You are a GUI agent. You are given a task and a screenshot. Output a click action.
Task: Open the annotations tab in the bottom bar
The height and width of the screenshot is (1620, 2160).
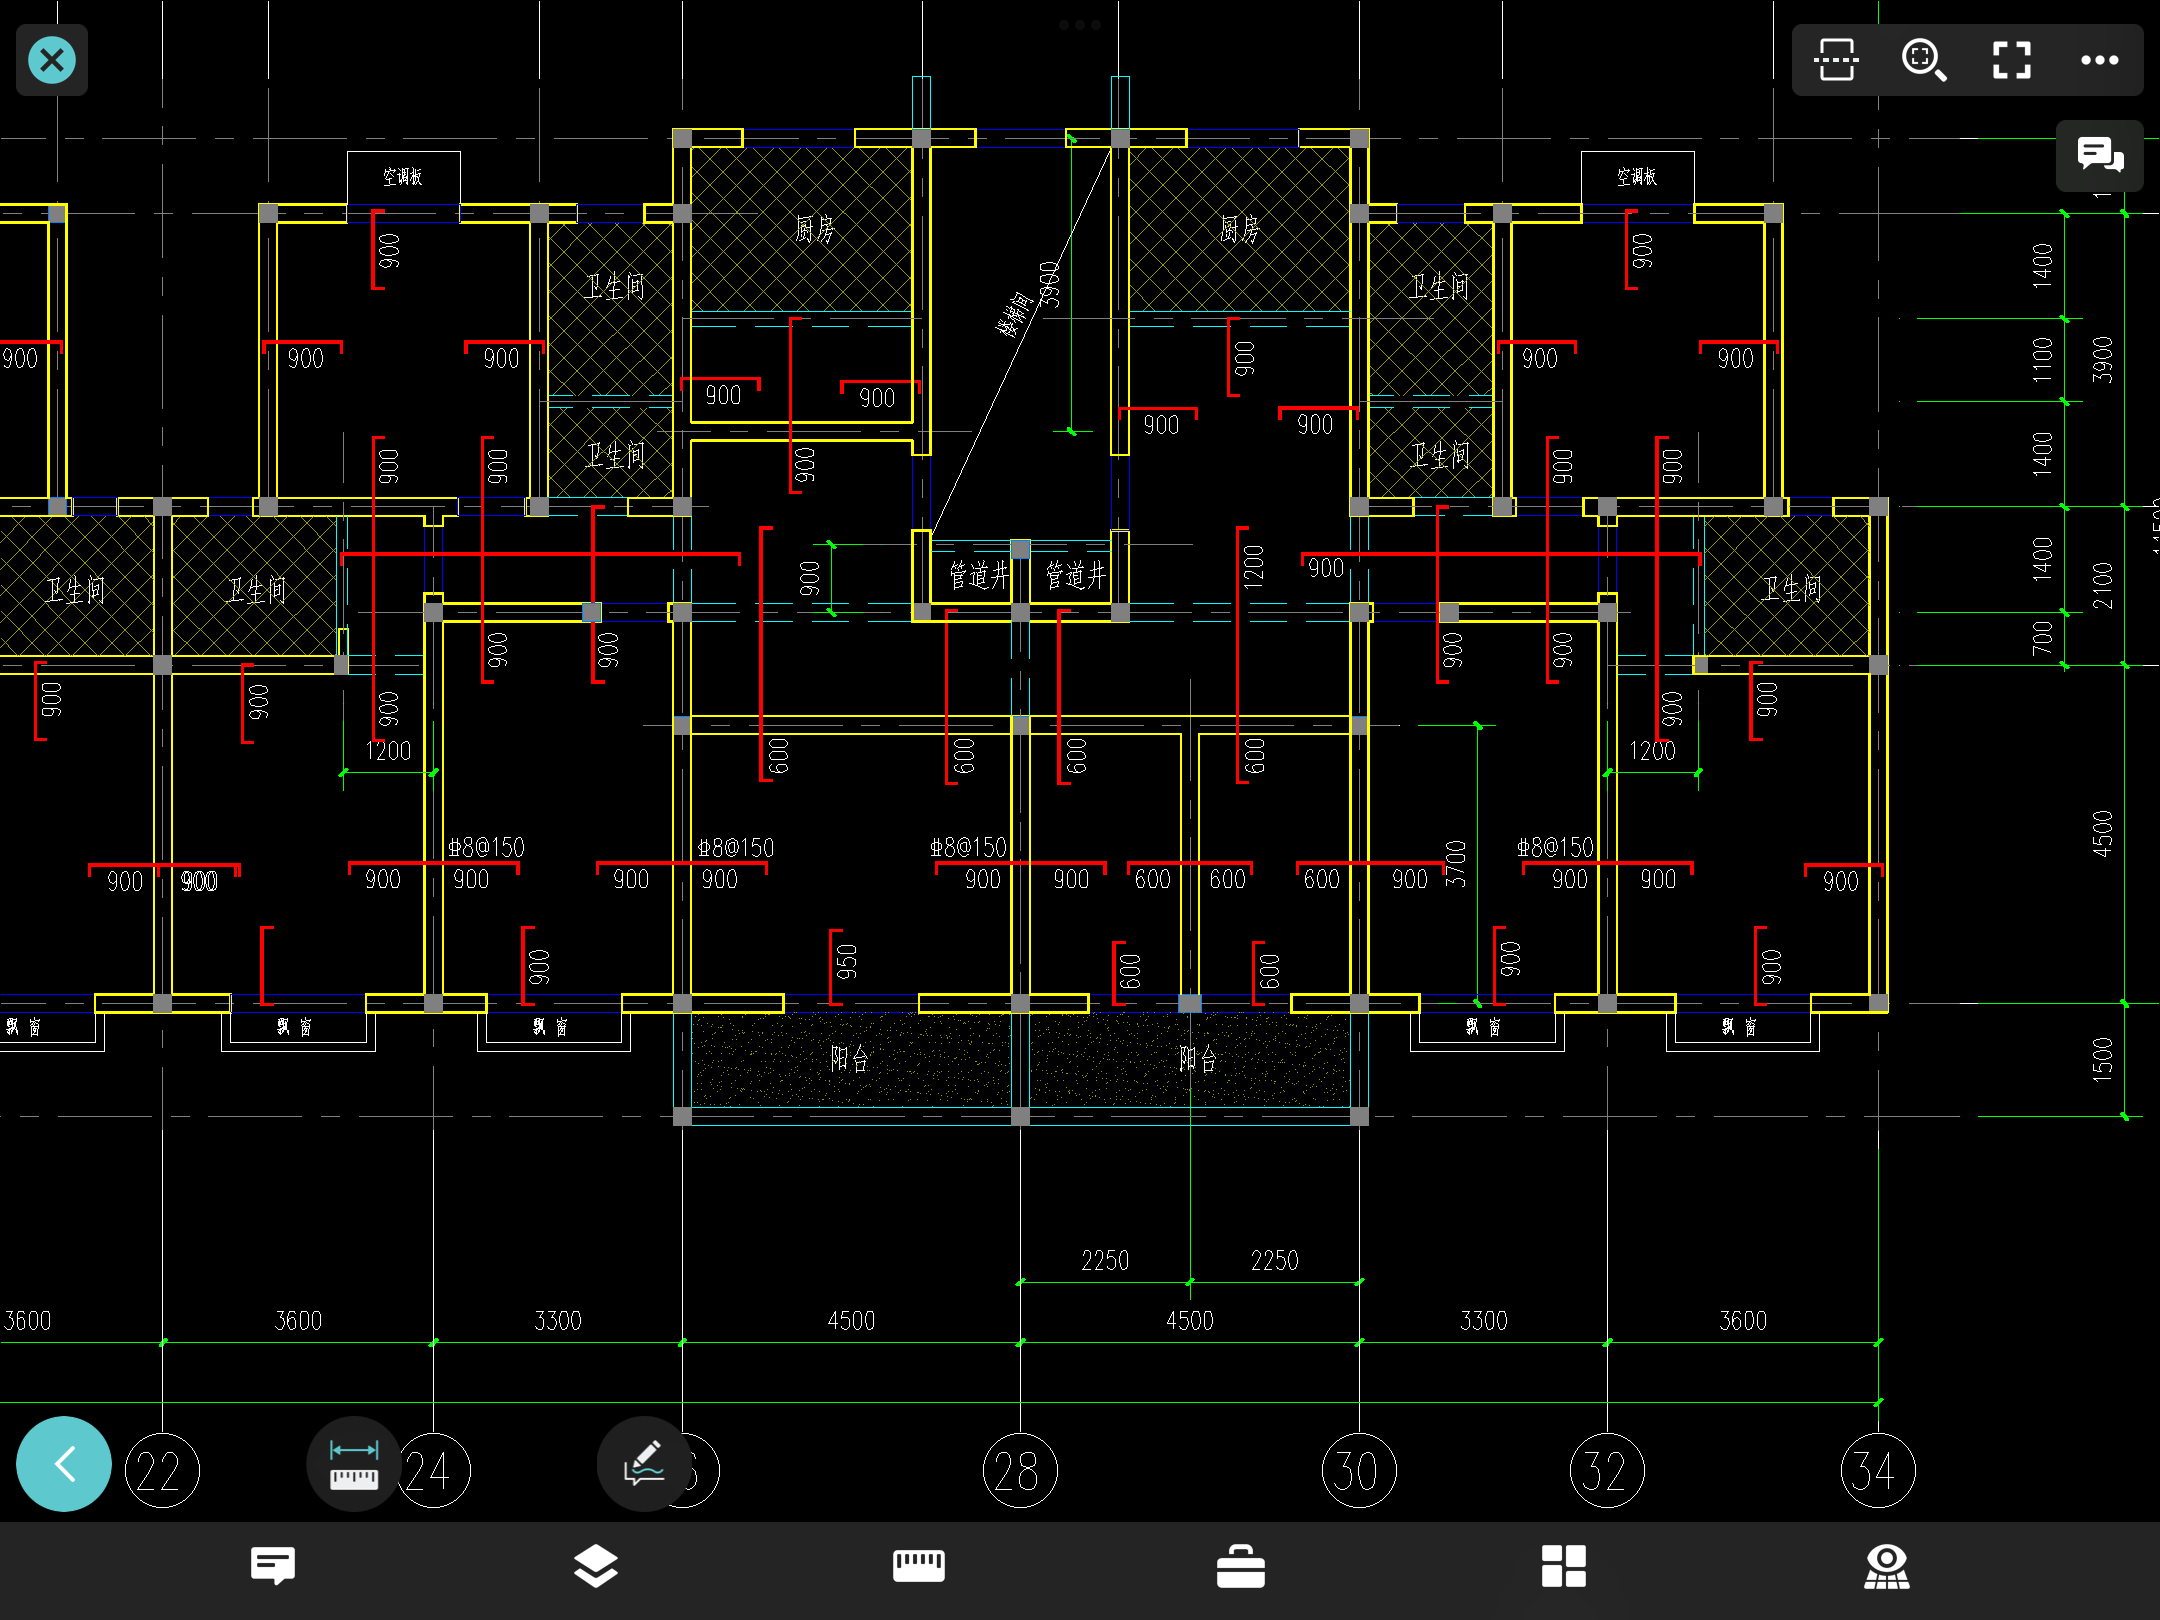tap(272, 1566)
